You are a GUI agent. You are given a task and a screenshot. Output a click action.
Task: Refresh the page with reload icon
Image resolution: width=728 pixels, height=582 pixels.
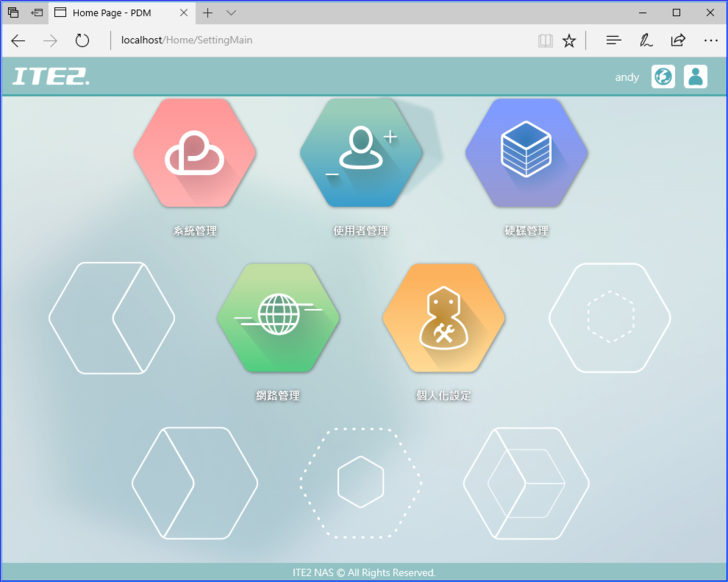coord(82,41)
